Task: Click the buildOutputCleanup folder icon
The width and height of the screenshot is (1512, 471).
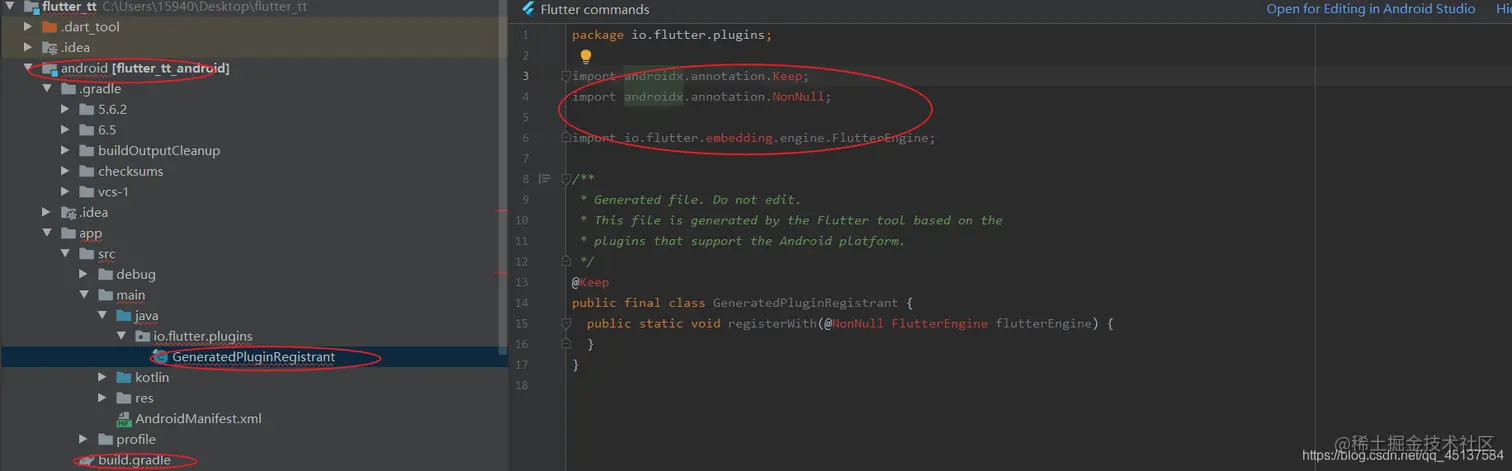Action: 87,150
